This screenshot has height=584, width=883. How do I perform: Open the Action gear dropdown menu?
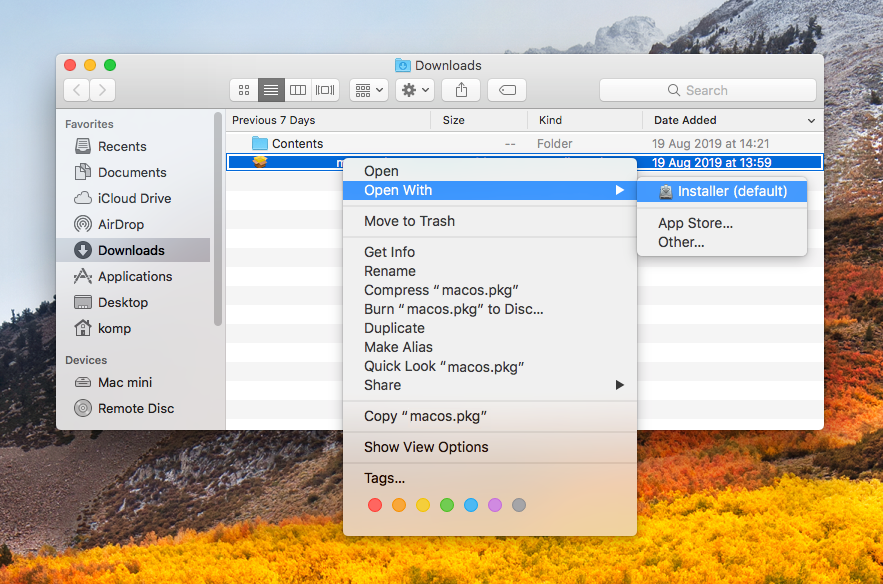(414, 90)
